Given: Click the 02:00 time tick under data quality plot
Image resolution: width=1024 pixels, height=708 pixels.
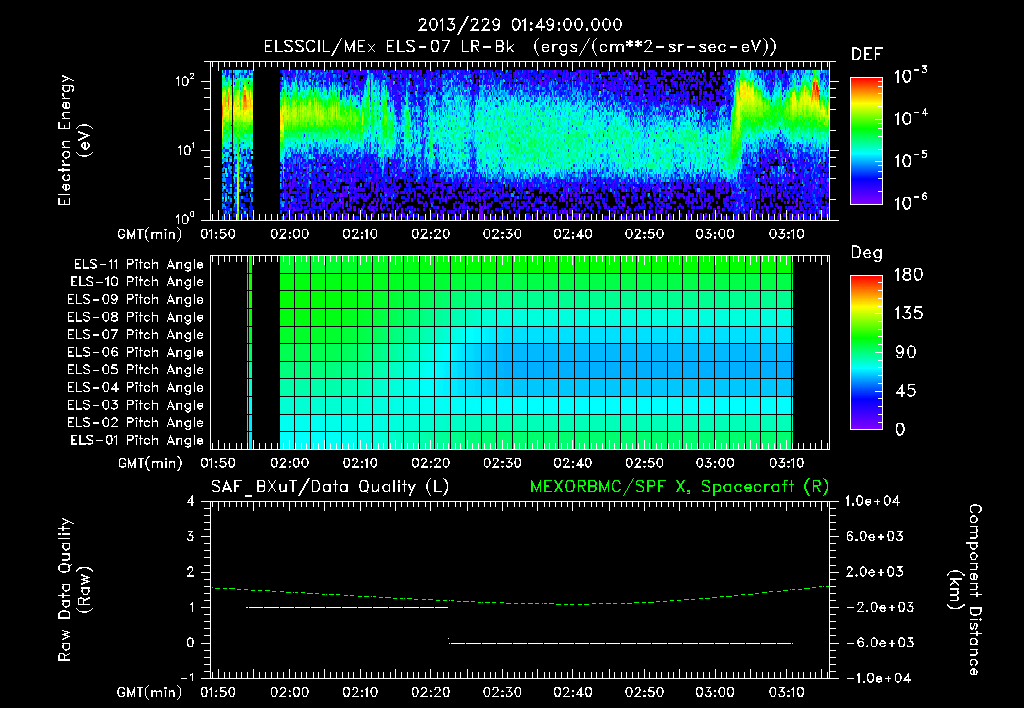Looking at the screenshot, I should 289,692.
